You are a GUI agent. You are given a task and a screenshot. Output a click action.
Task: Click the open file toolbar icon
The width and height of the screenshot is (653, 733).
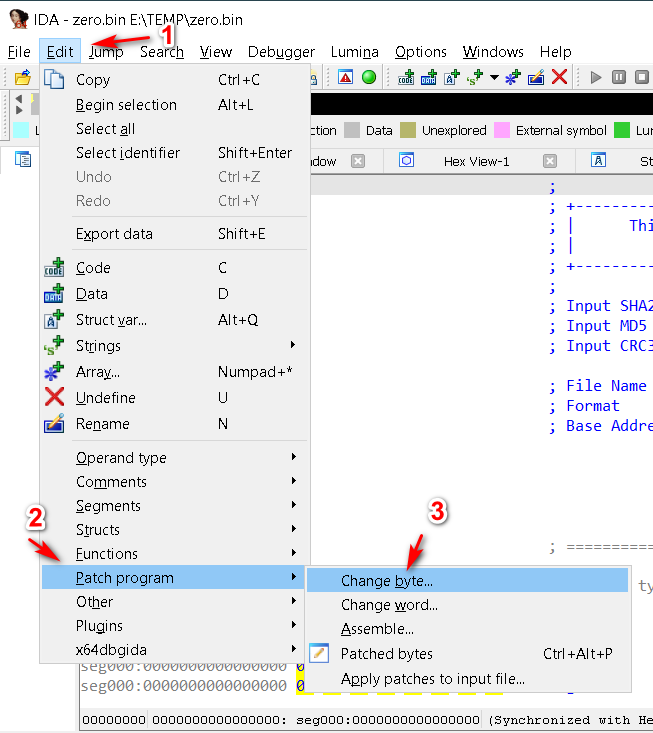pos(22,77)
